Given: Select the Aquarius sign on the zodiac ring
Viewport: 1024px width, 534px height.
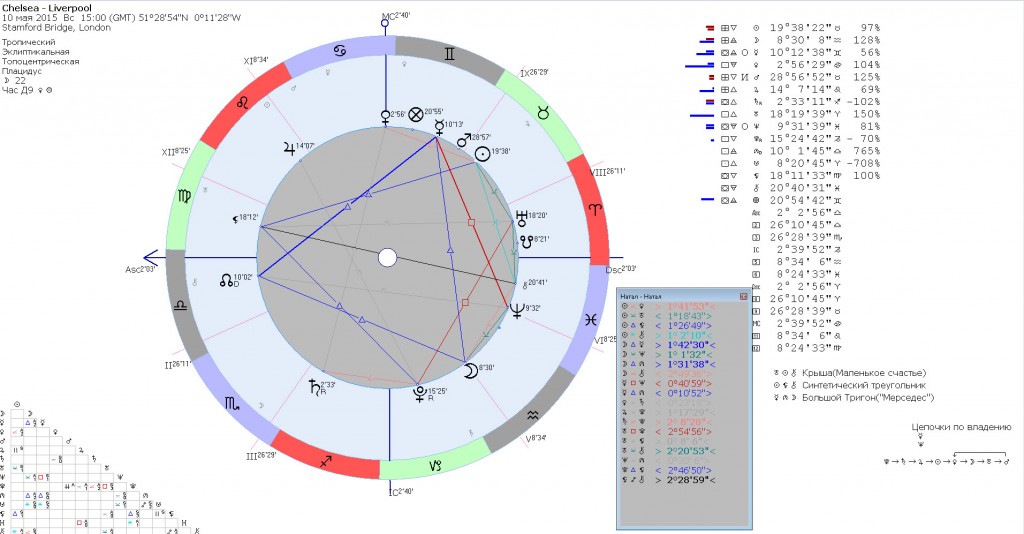Looking at the screenshot, I should [533, 416].
